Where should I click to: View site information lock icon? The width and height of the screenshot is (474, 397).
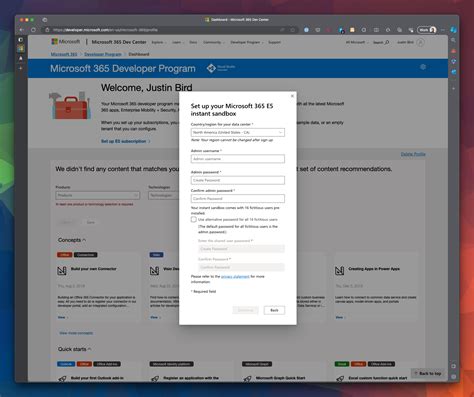47,30
